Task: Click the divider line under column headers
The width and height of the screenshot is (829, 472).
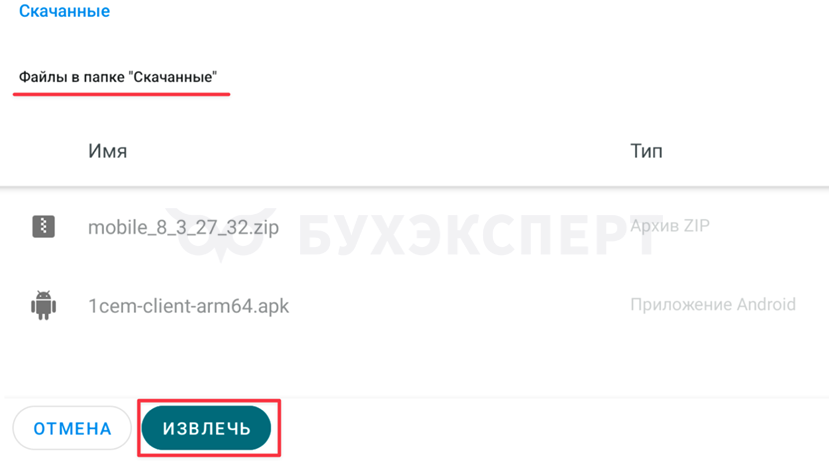Action: tap(414, 186)
